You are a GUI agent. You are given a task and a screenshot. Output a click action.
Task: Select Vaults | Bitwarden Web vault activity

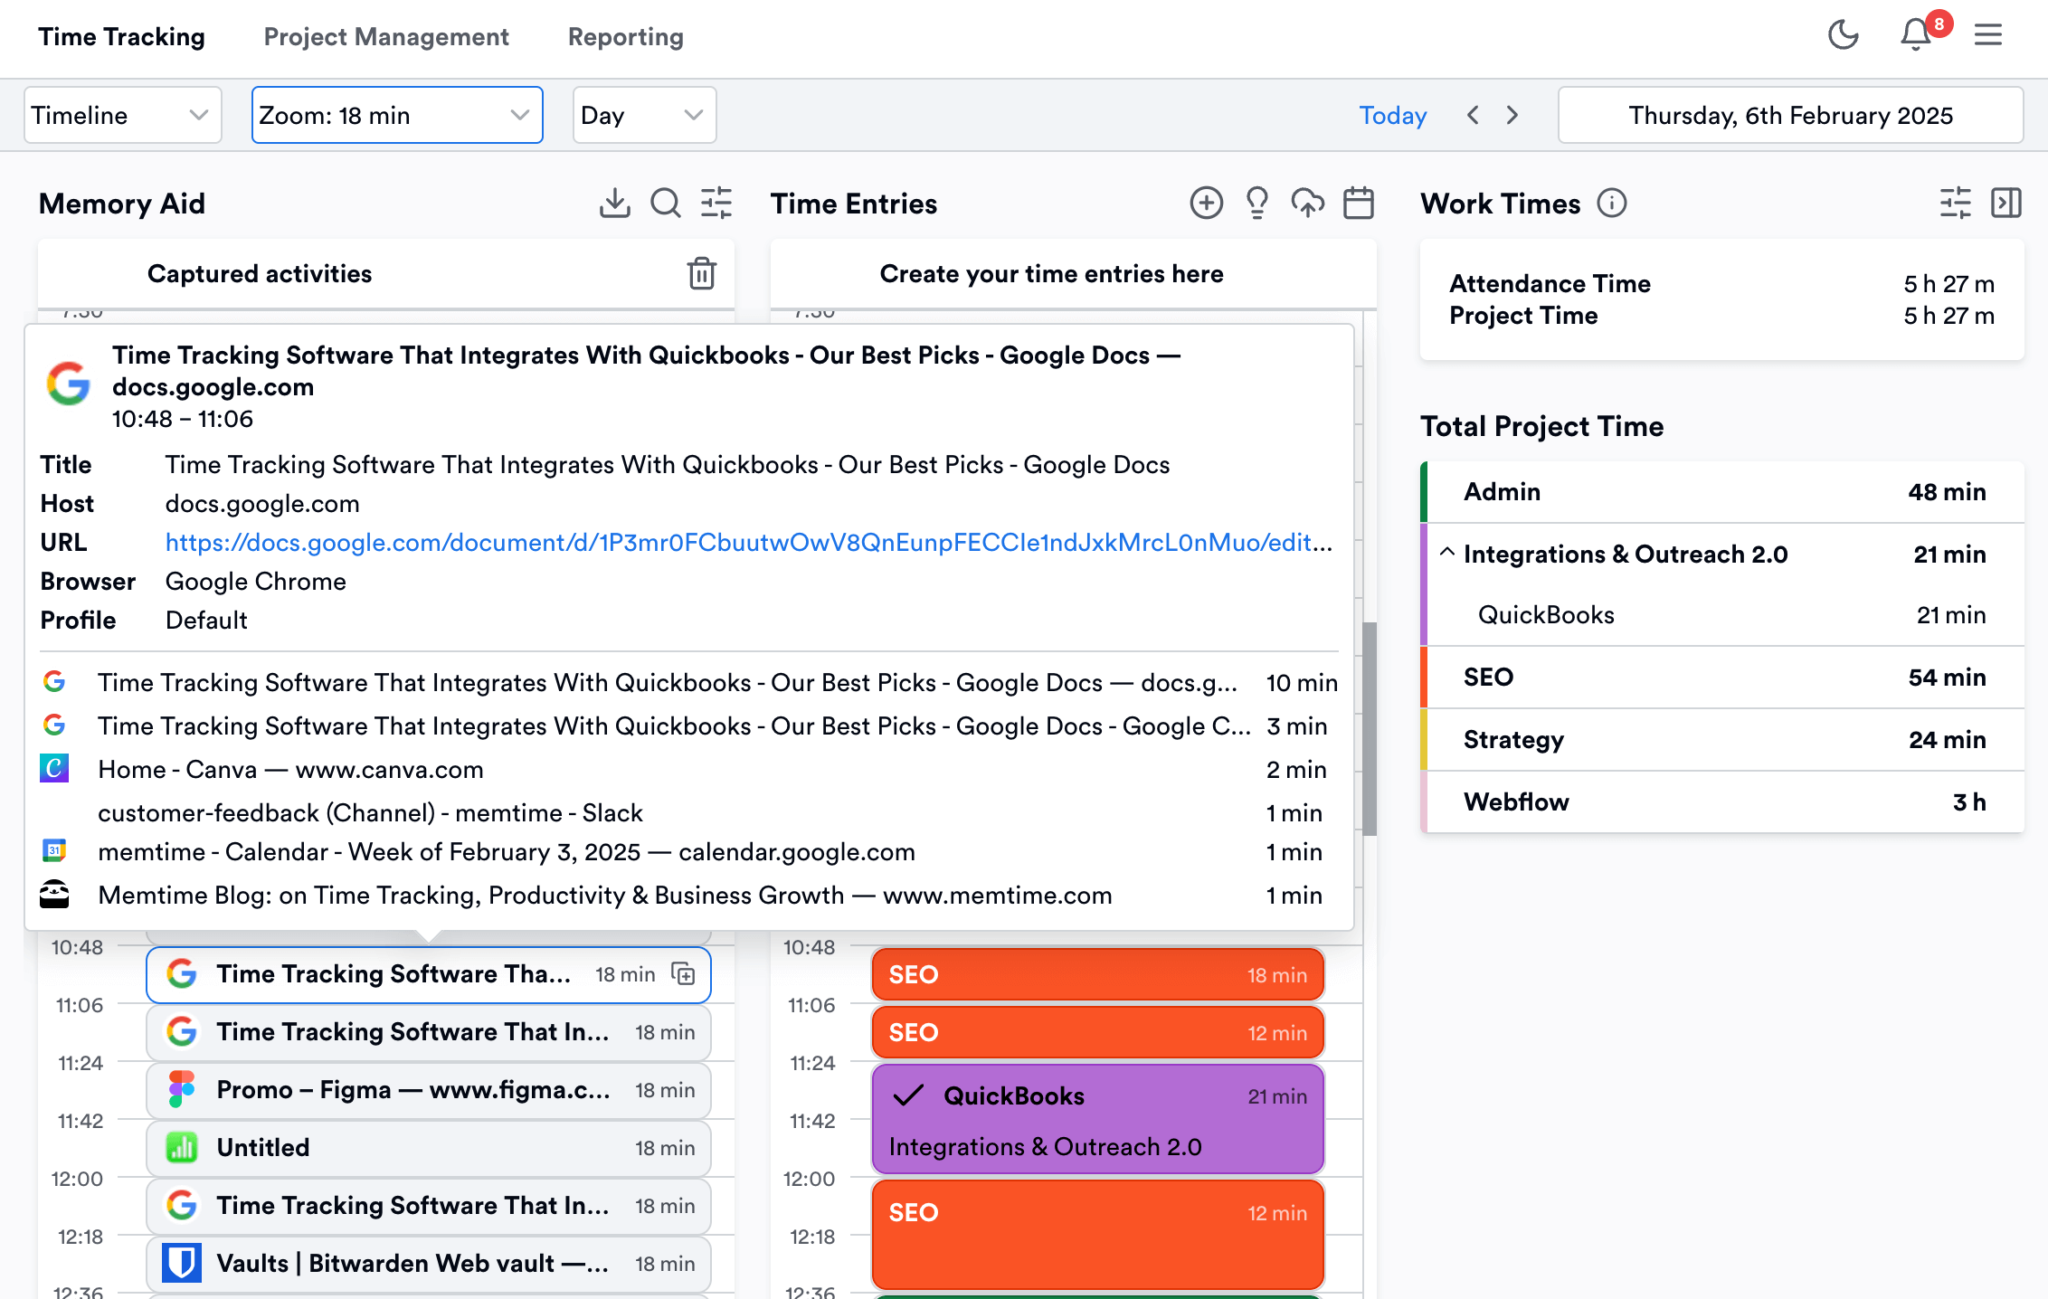click(428, 1264)
